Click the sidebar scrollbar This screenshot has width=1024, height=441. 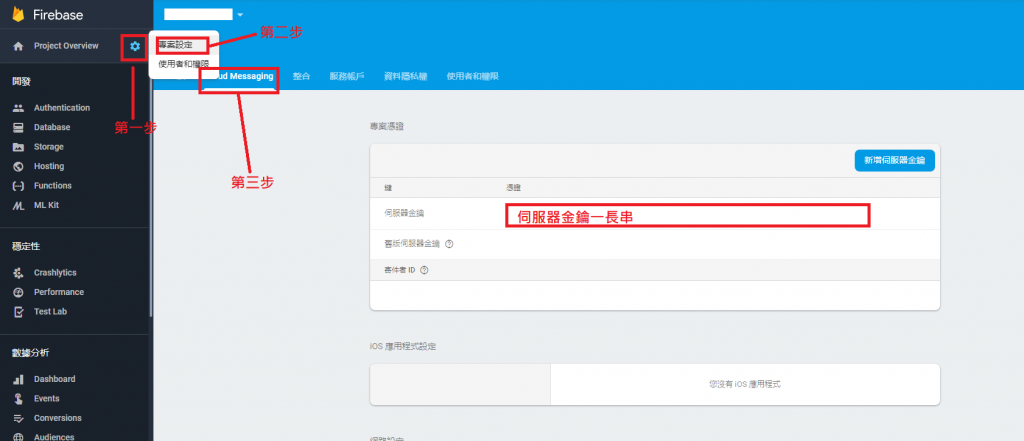click(x=152, y=189)
